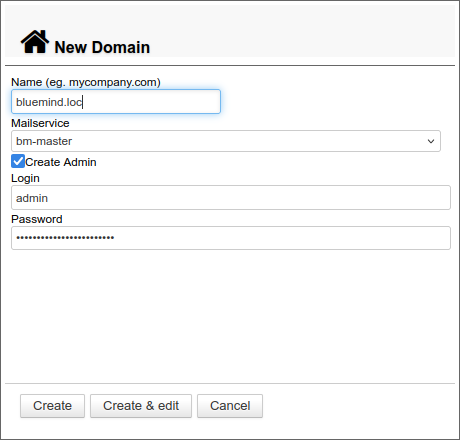
Task: Click the Create button
Action: [52, 406]
